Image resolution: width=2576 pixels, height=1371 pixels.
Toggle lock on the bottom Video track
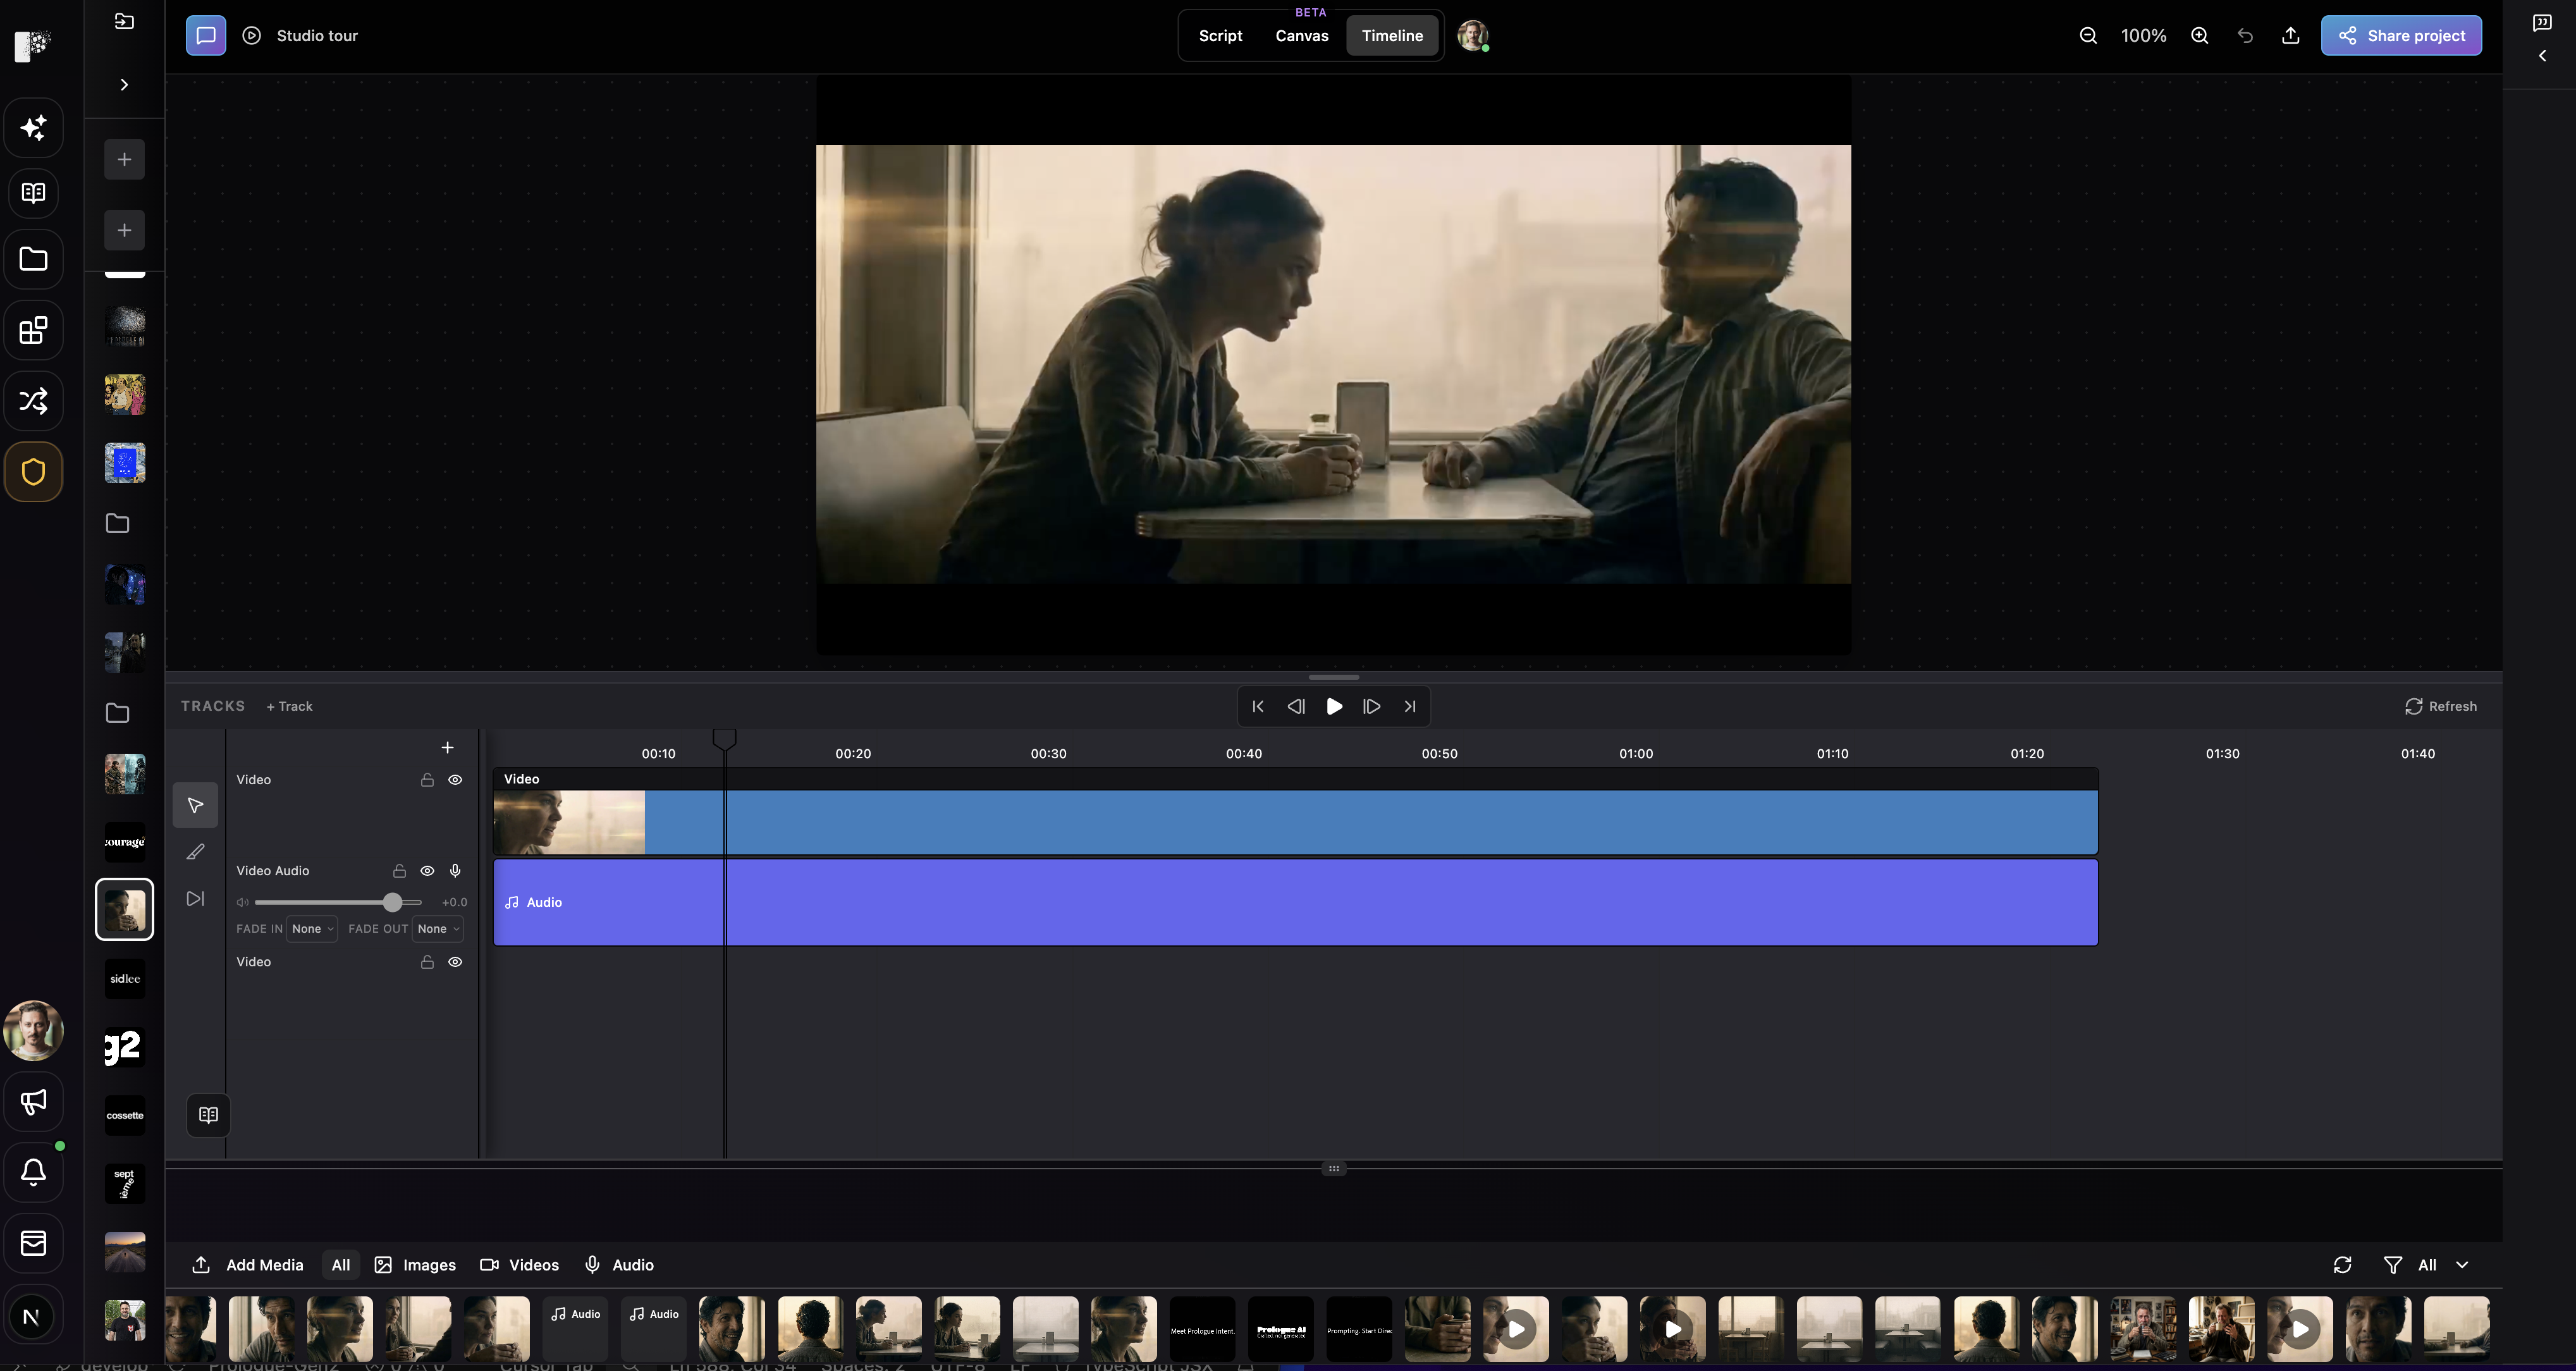427,962
